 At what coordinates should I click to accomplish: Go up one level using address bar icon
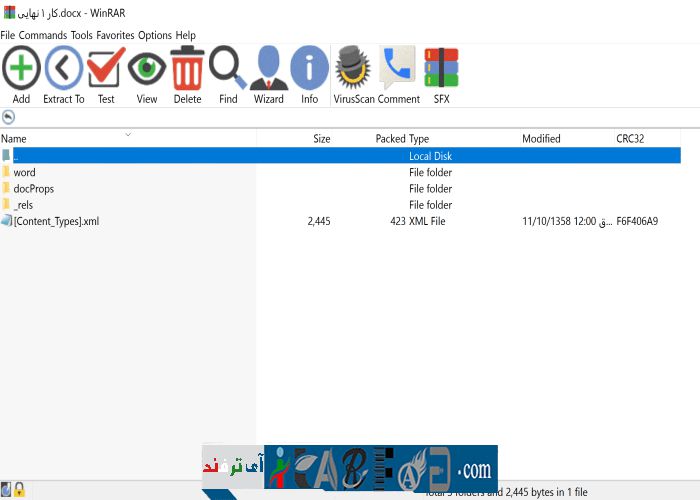(9, 117)
